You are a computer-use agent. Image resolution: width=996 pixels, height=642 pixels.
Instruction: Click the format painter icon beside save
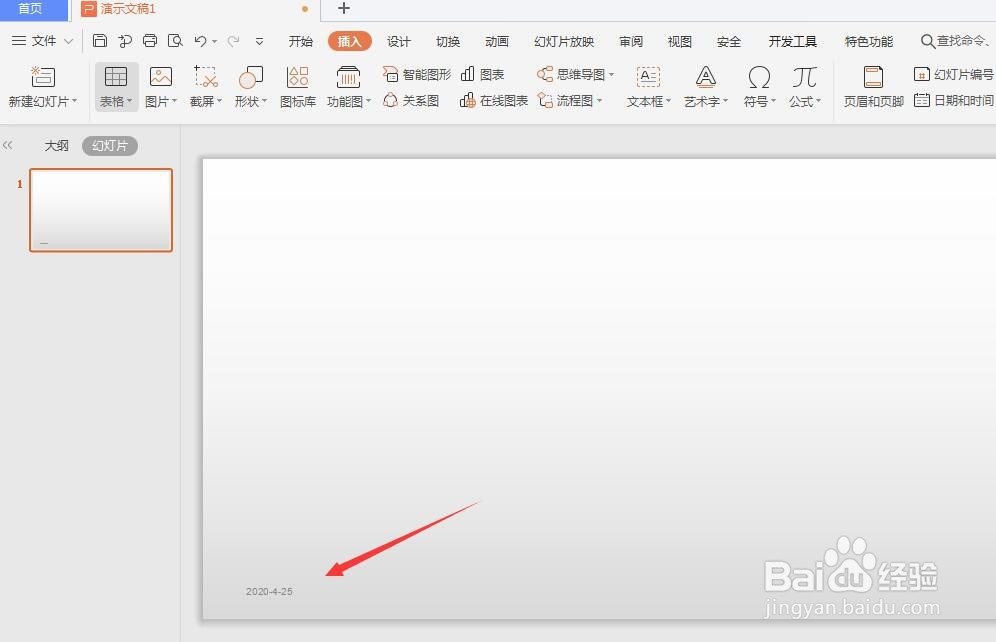(x=125, y=41)
